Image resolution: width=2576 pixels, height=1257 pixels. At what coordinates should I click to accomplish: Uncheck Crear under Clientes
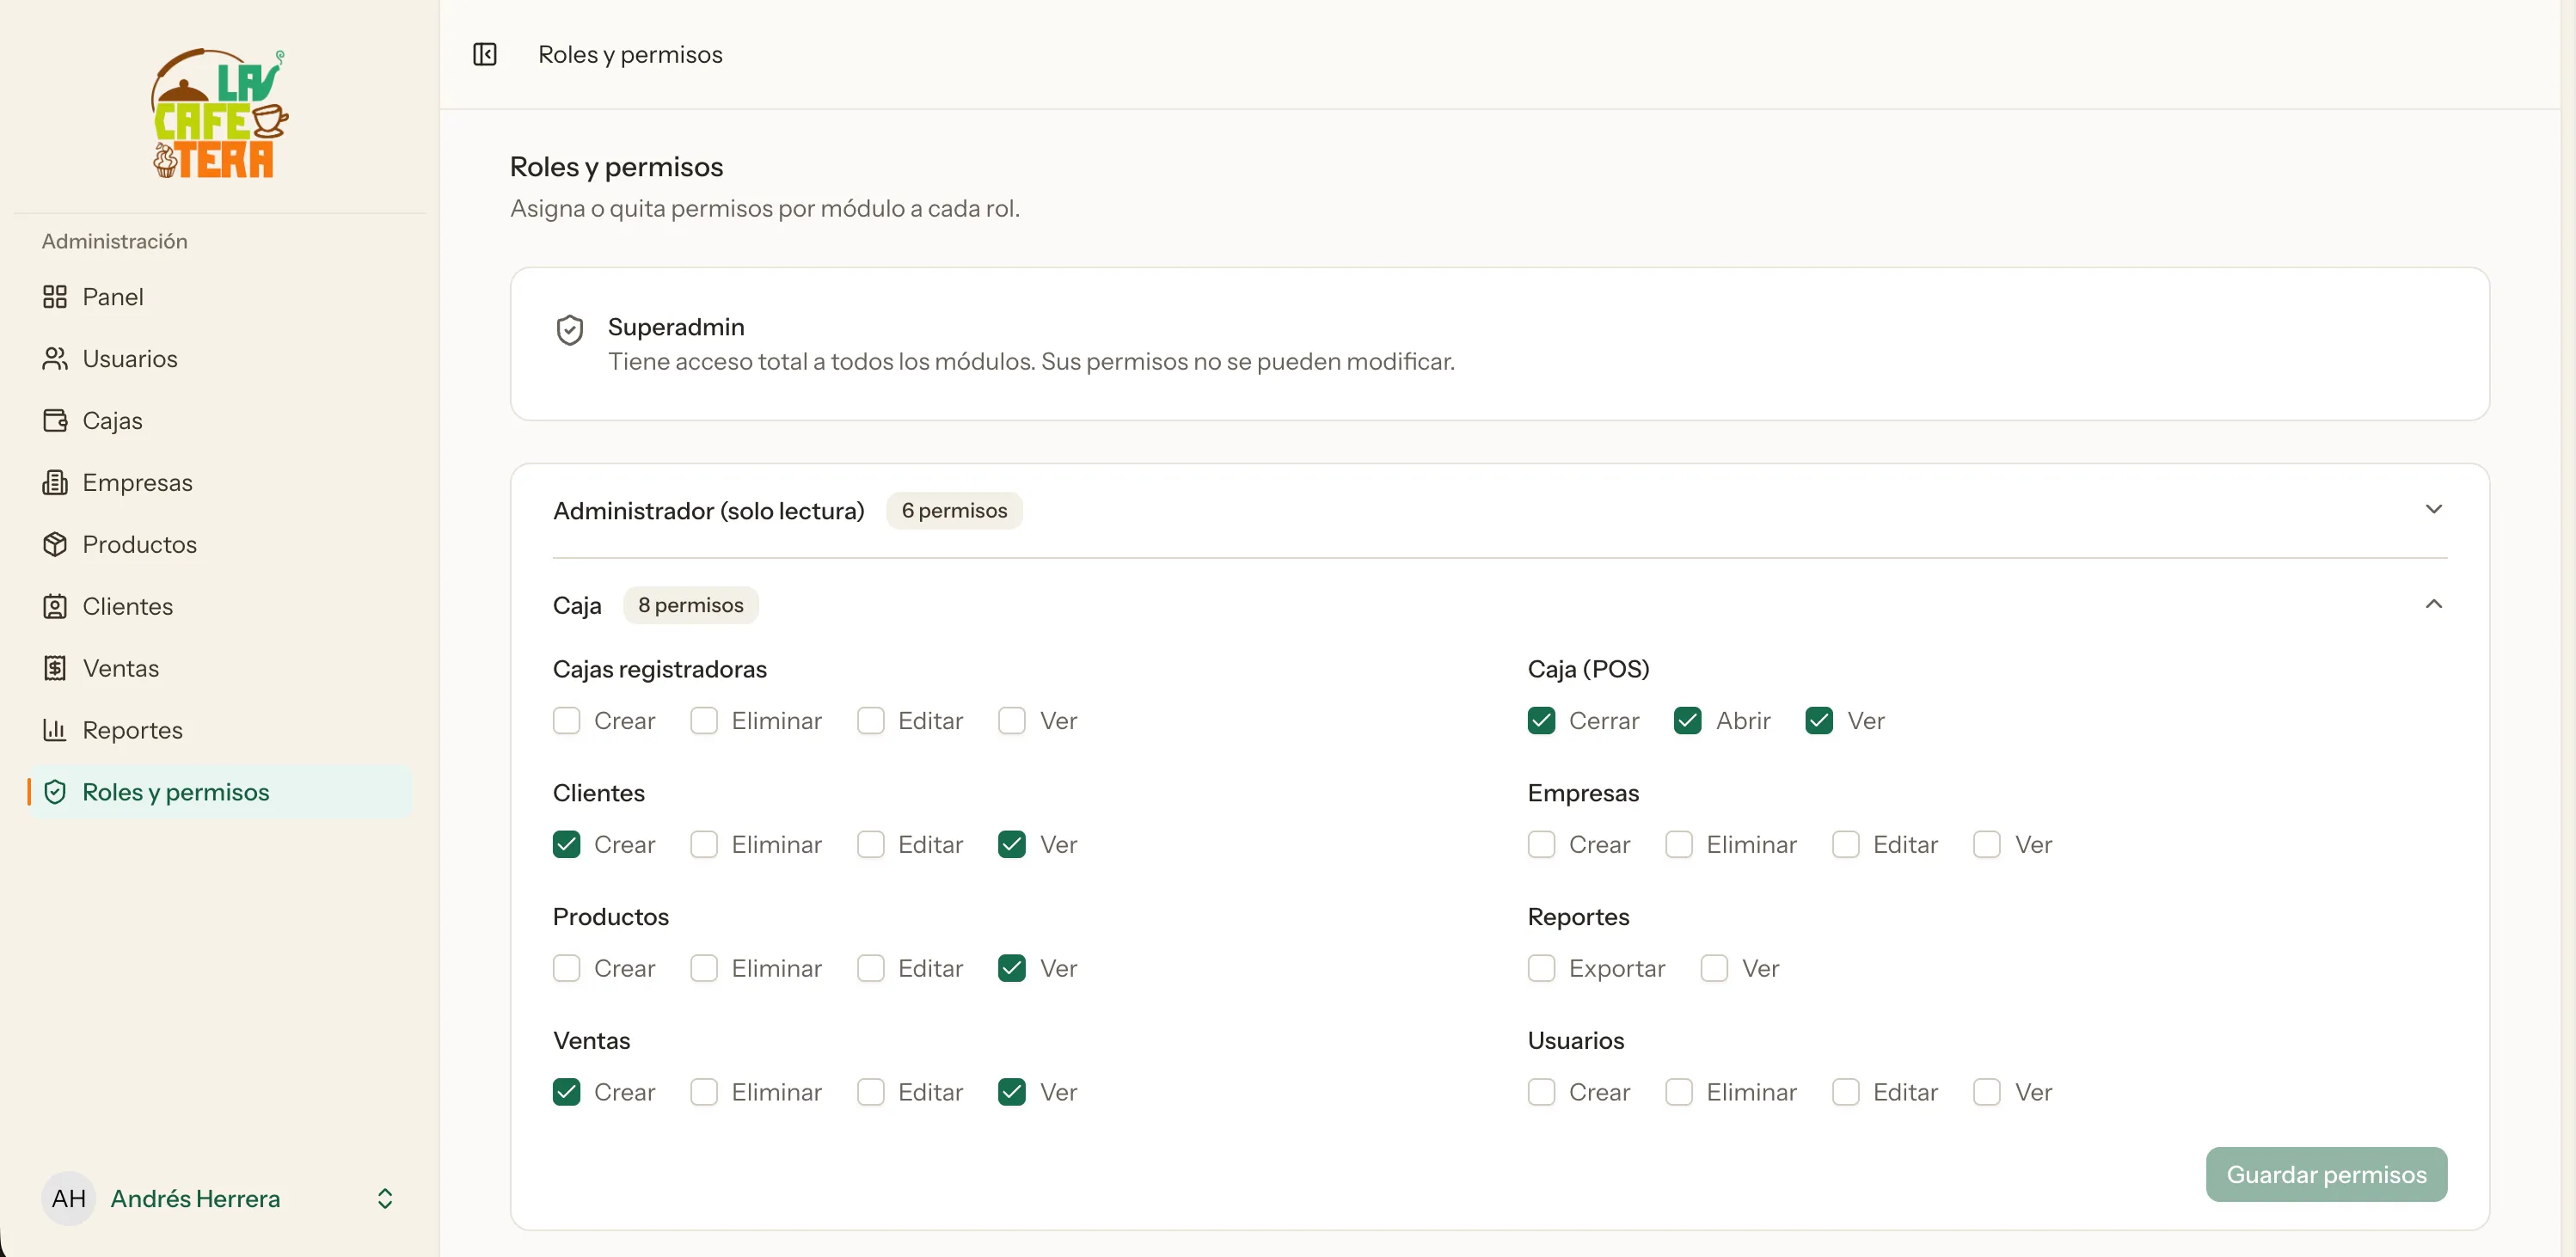567,845
